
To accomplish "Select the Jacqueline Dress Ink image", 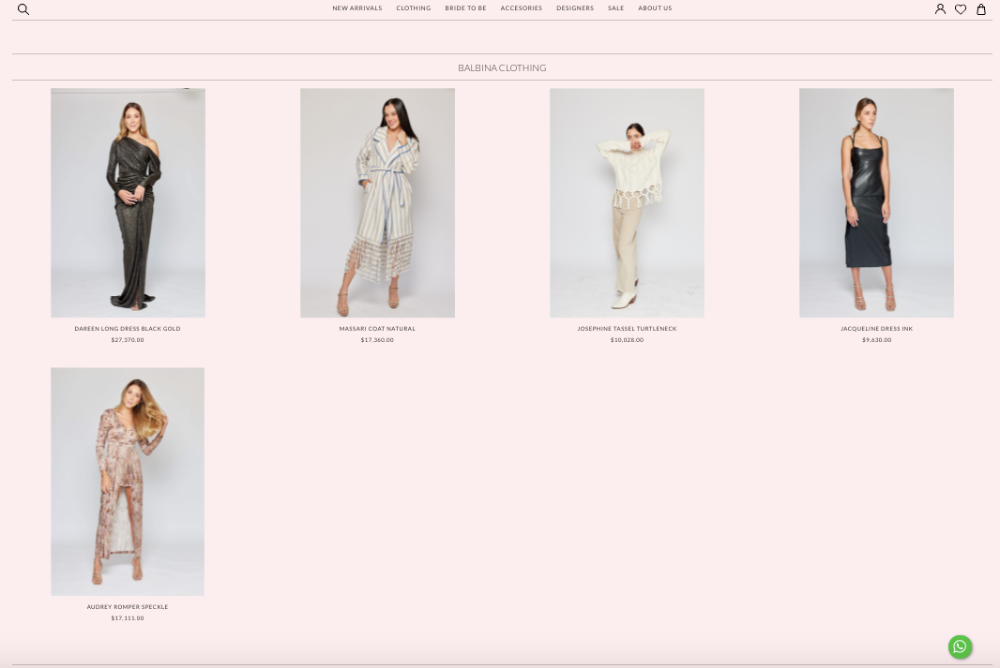I will (876, 203).
